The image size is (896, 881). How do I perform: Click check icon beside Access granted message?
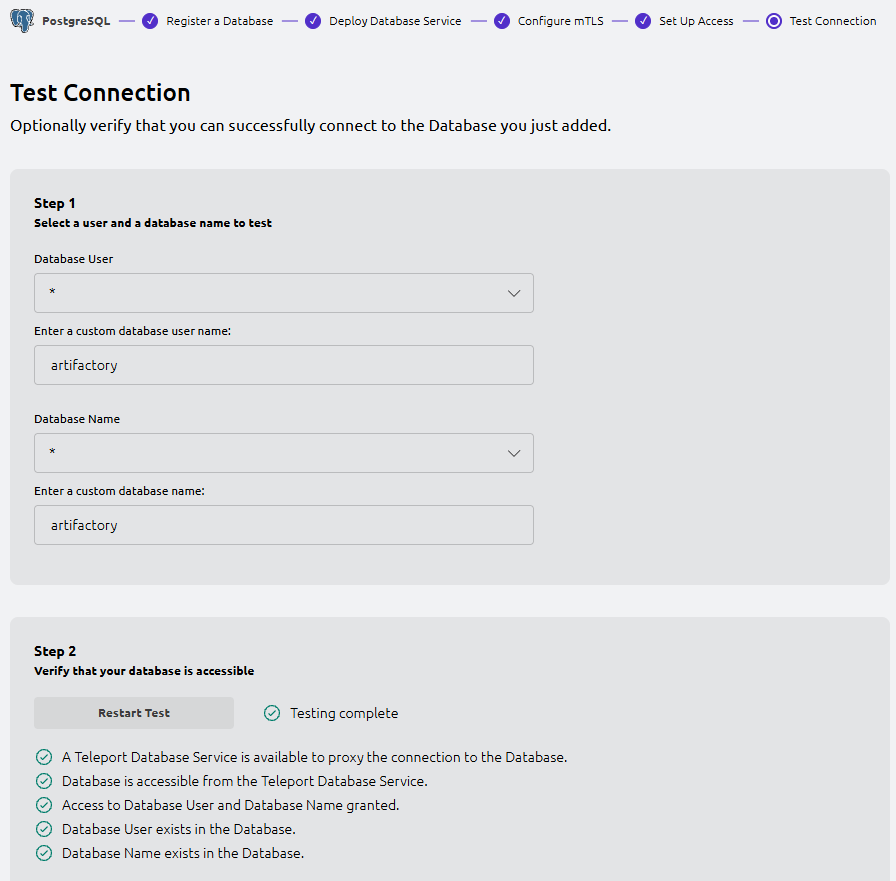pos(44,805)
